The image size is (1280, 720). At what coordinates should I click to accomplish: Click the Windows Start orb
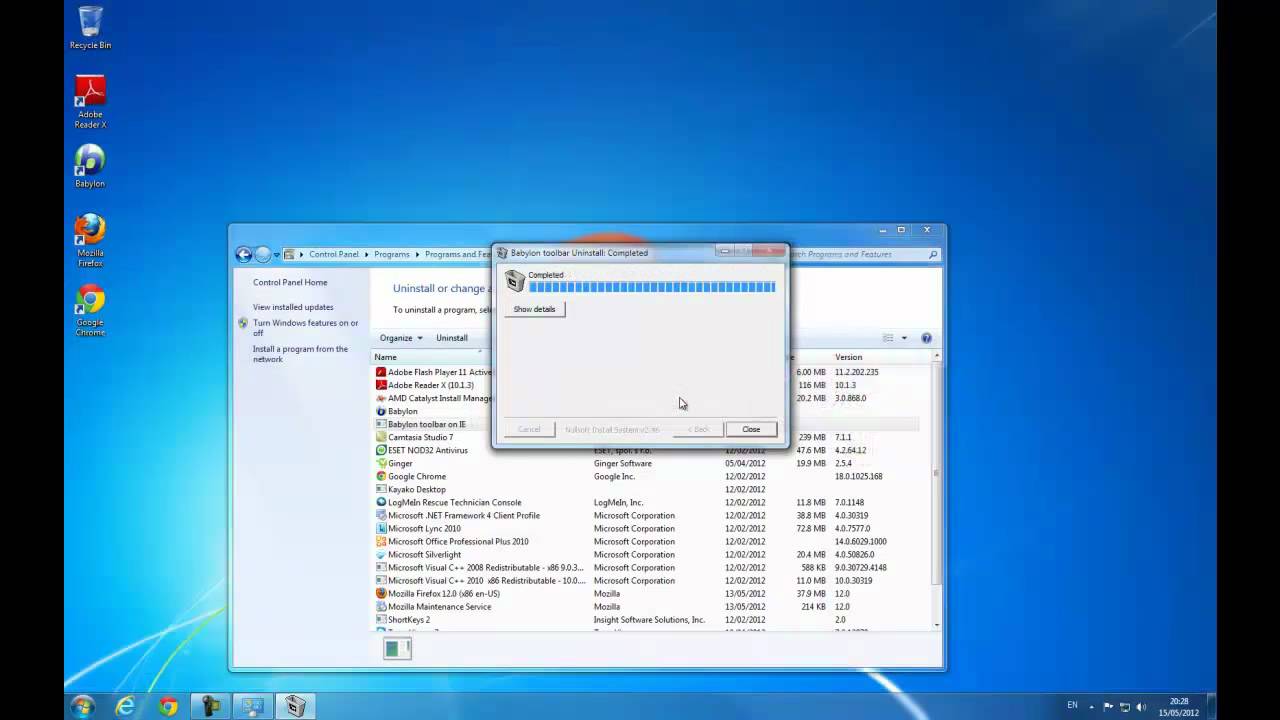[83, 706]
